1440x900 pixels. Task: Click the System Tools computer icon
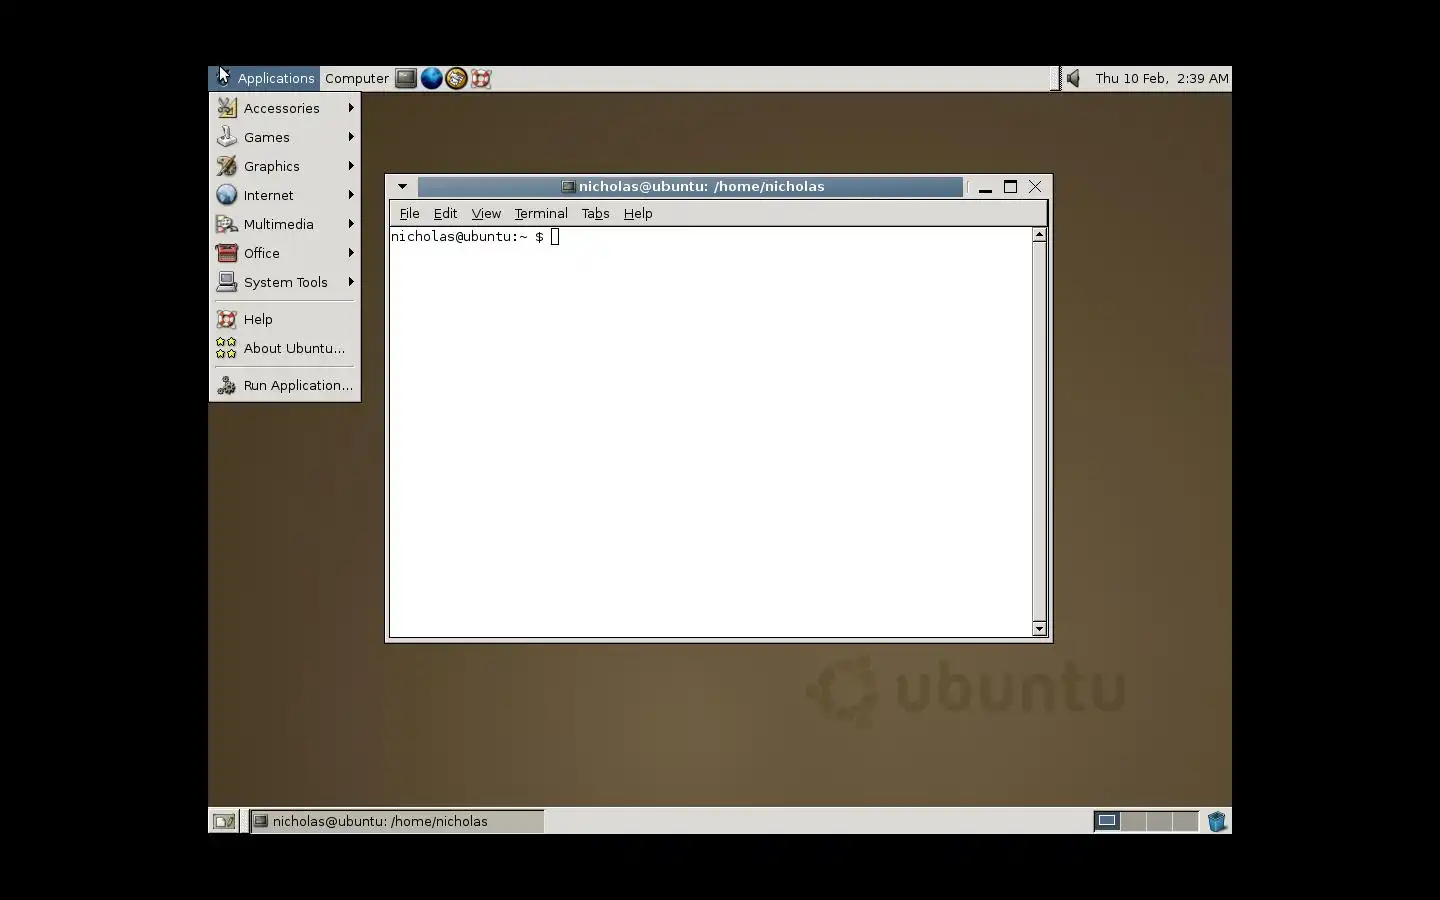227,282
